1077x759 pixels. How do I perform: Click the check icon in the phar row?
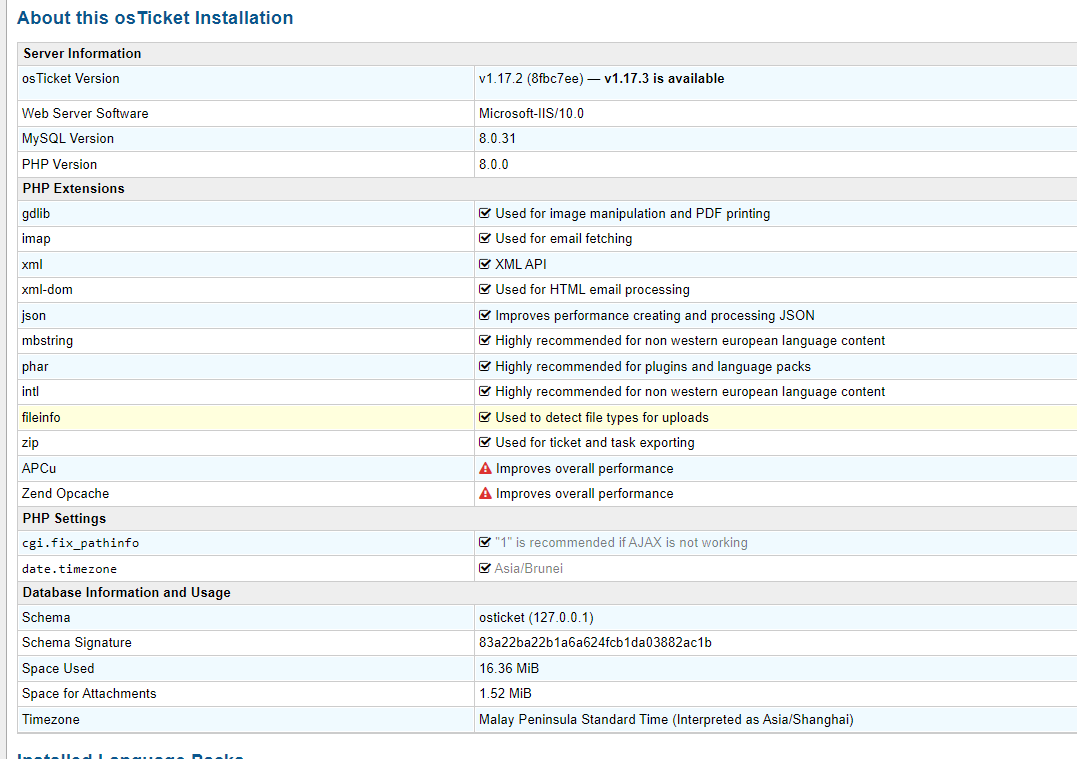point(485,366)
